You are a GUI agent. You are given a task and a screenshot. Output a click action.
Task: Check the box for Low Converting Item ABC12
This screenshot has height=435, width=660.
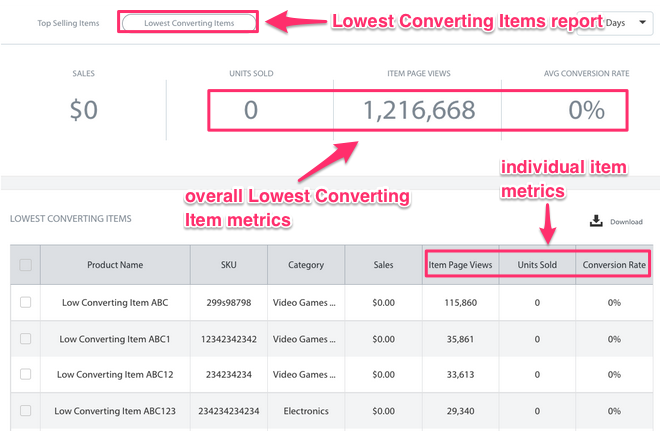click(26, 374)
